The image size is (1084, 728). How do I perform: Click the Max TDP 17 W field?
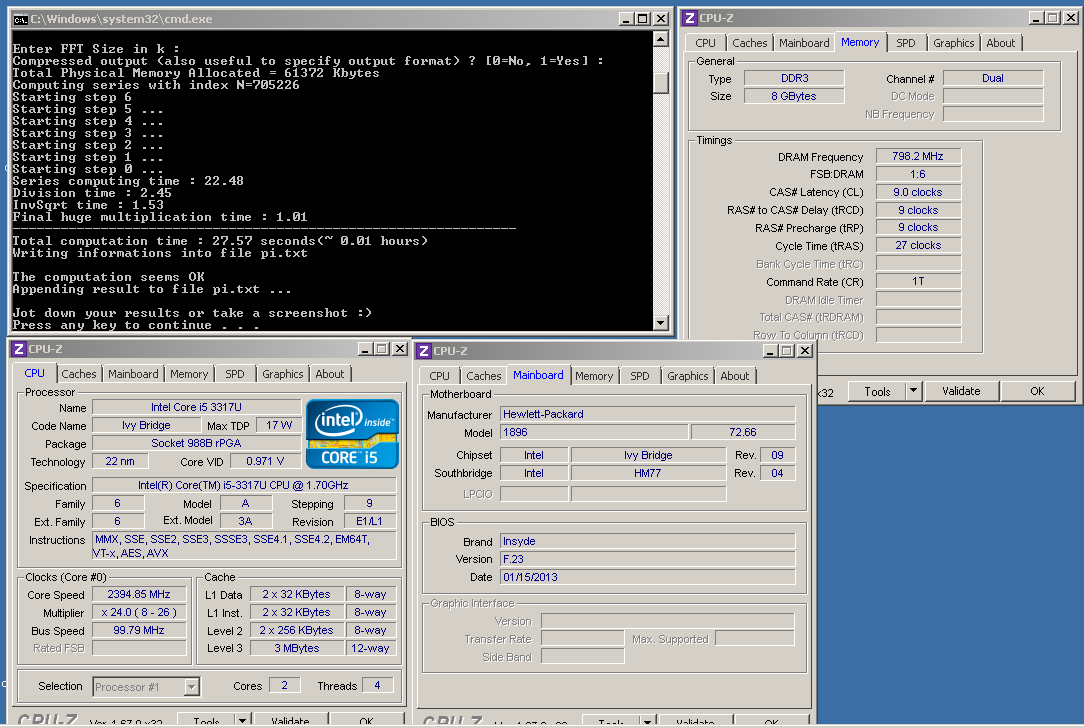pos(279,425)
